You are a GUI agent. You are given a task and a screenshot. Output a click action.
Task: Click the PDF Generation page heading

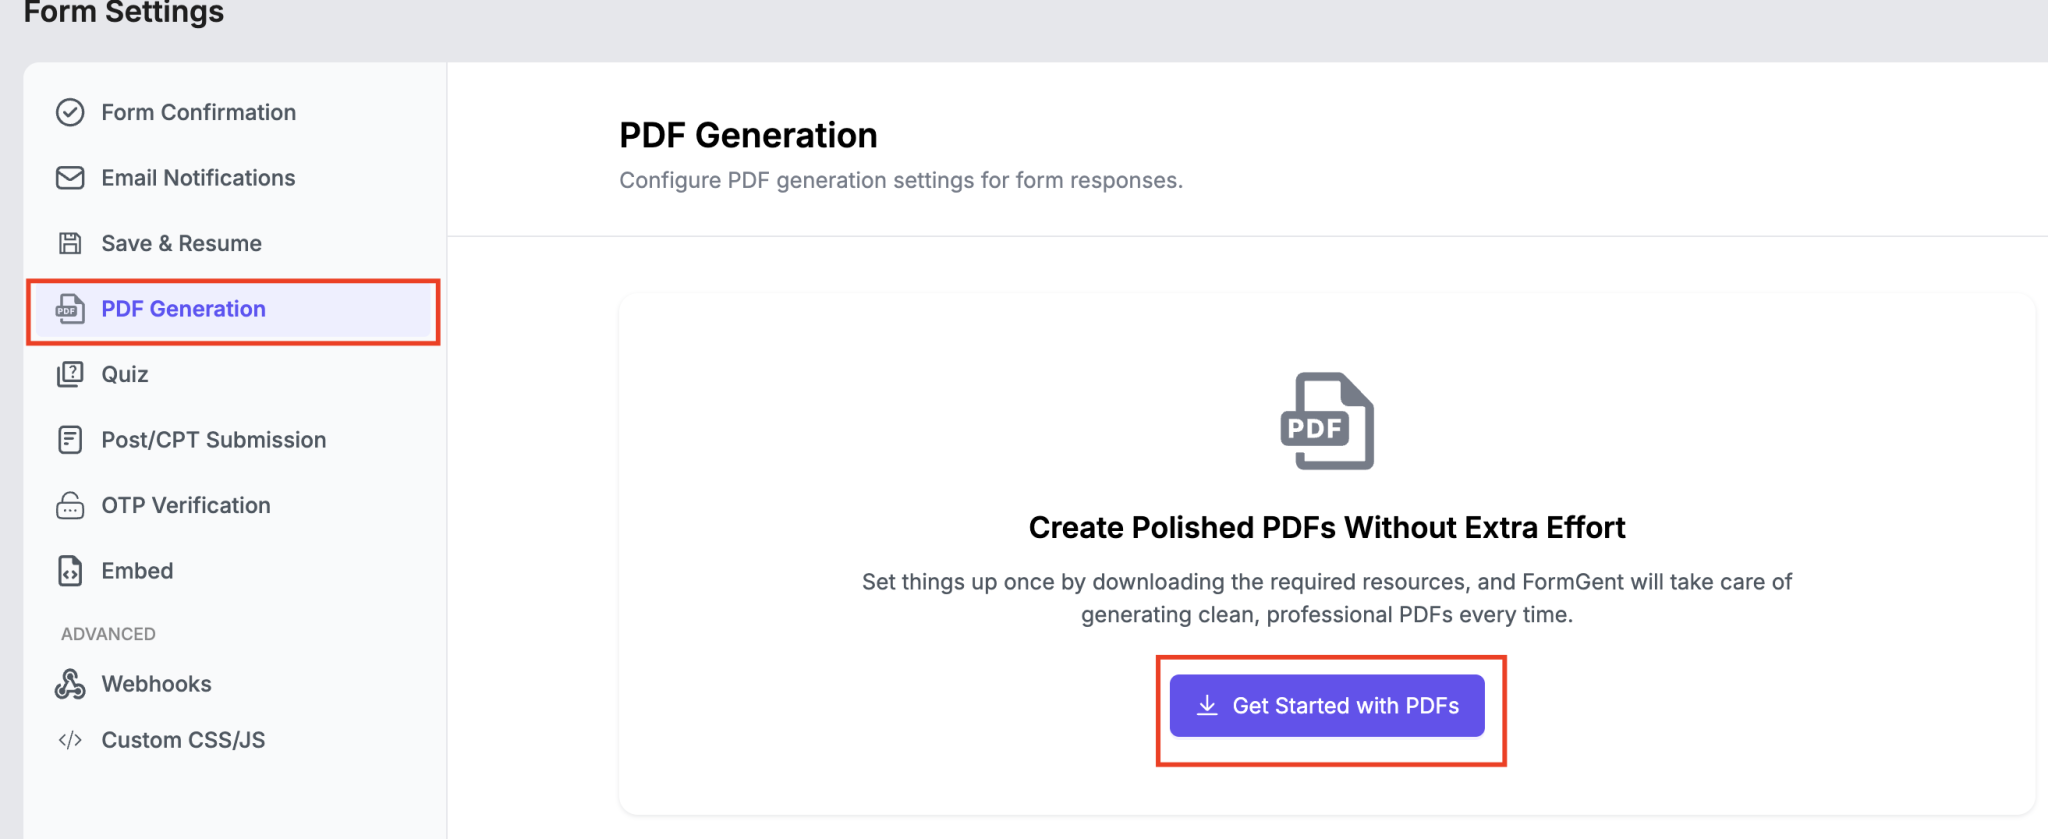click(748, 135)
